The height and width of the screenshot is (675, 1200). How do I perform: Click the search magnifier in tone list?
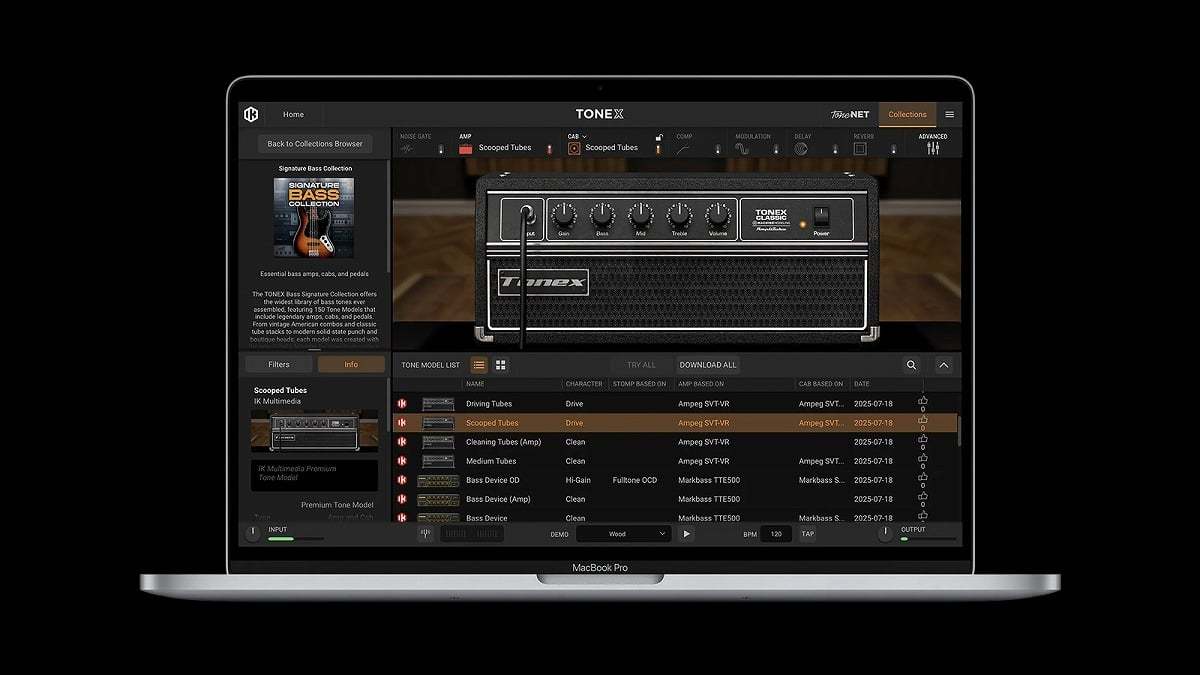coord(910,365)
